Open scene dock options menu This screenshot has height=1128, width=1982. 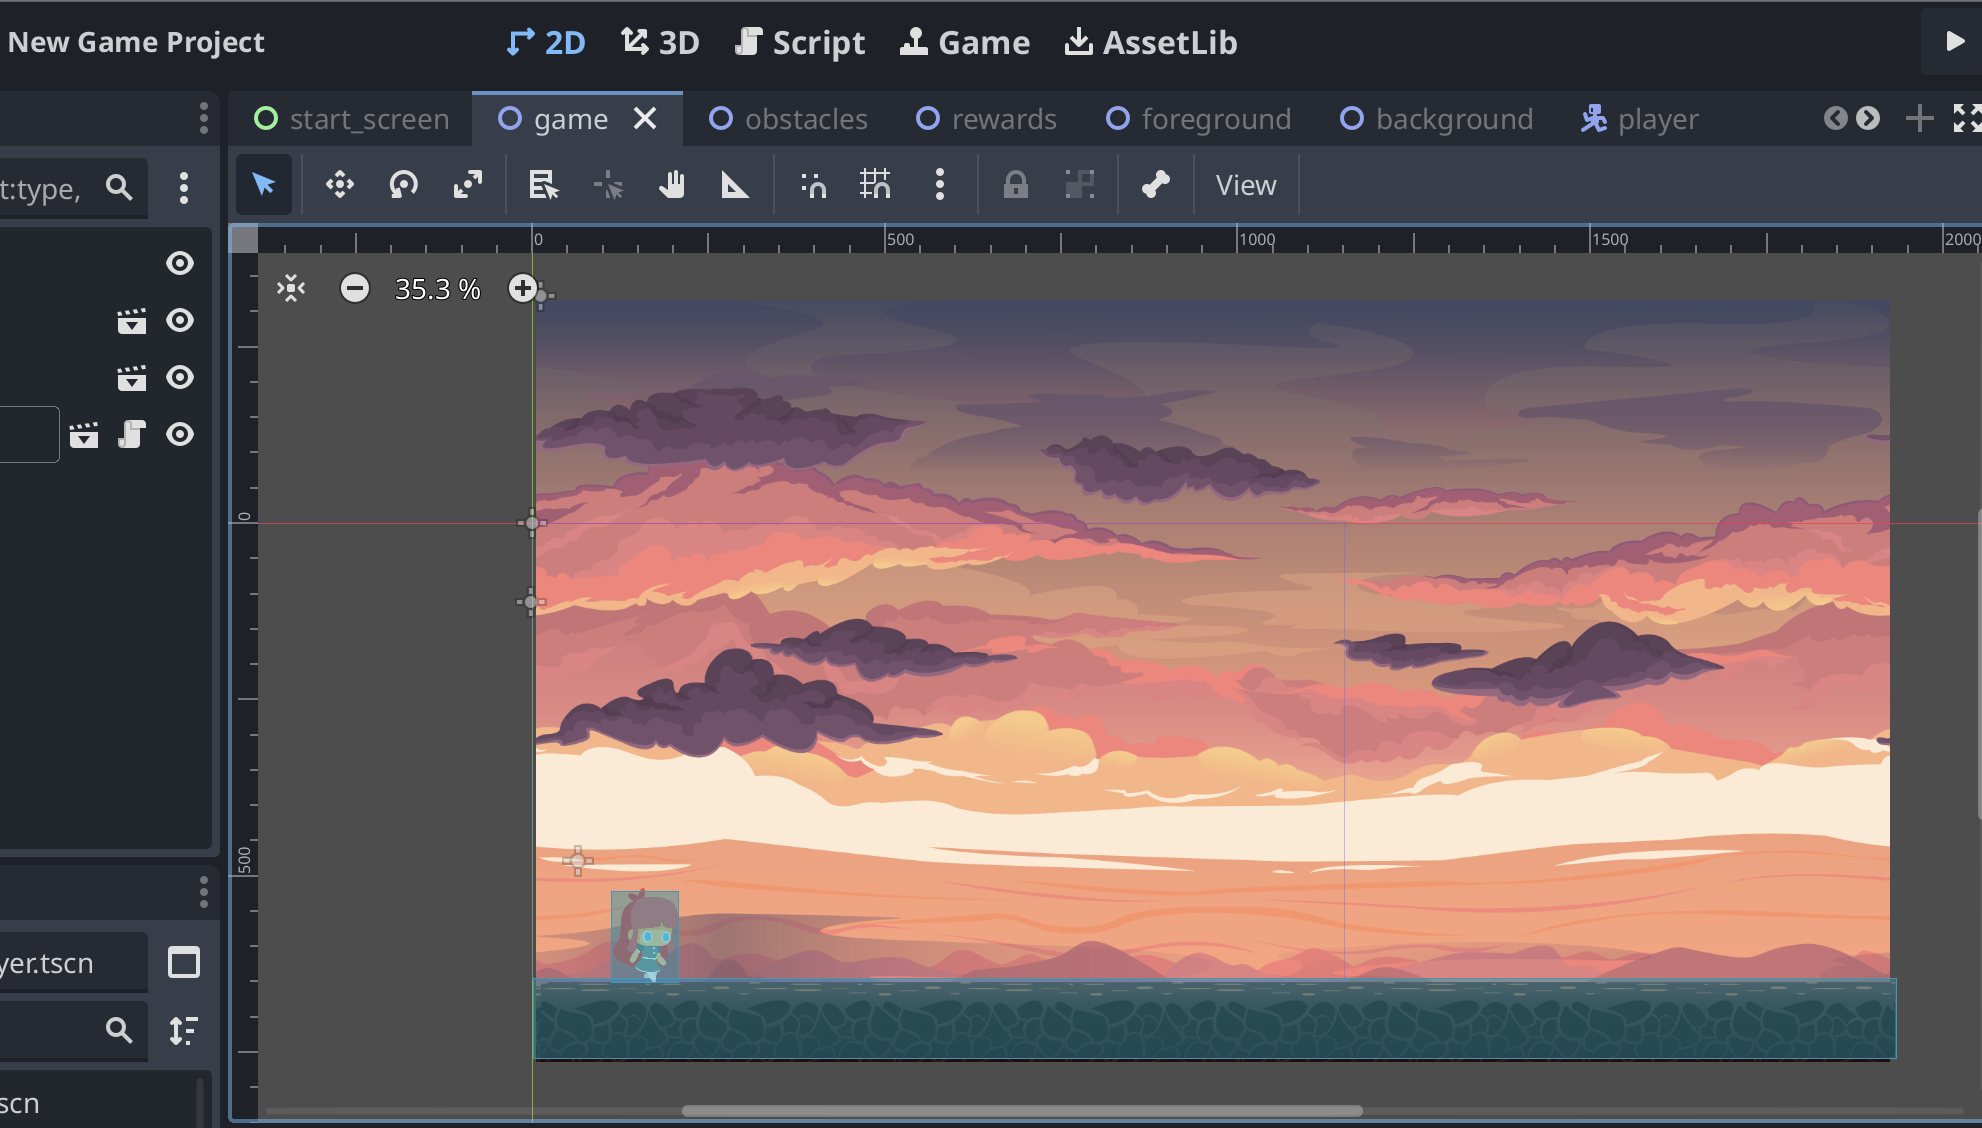click(x=204, y=118)
